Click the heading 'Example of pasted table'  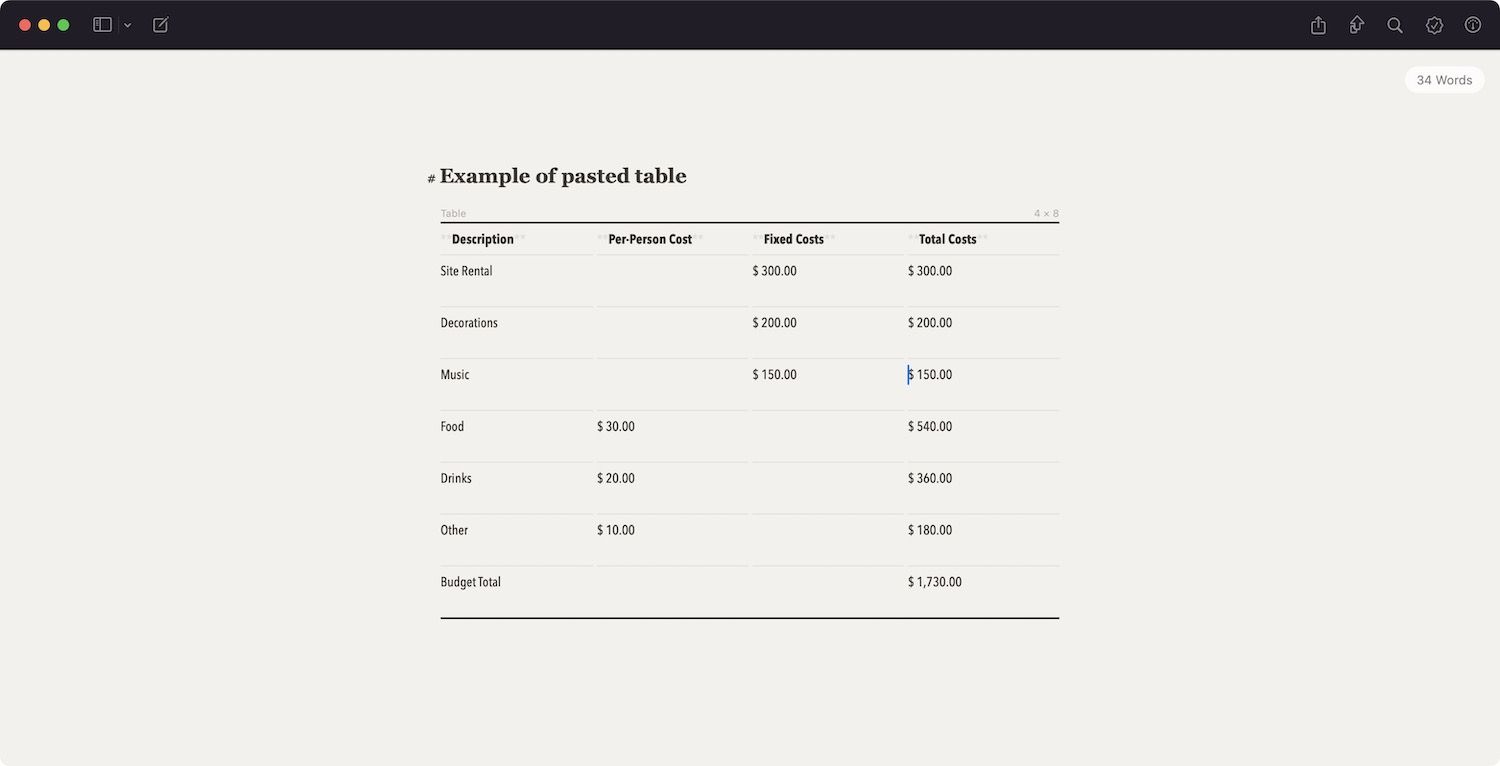coord(563,177)
